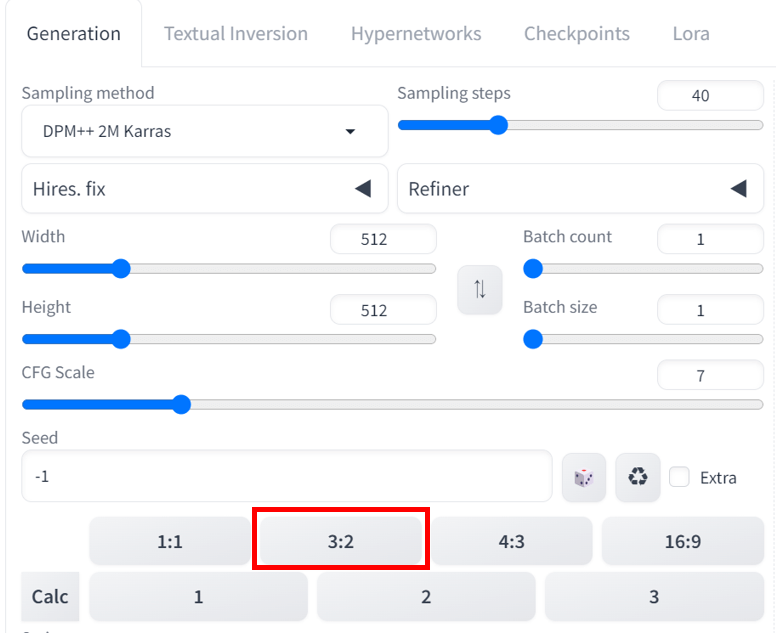
Task: Select the 1:1 aspect ratio button
Action: (170, 541)
